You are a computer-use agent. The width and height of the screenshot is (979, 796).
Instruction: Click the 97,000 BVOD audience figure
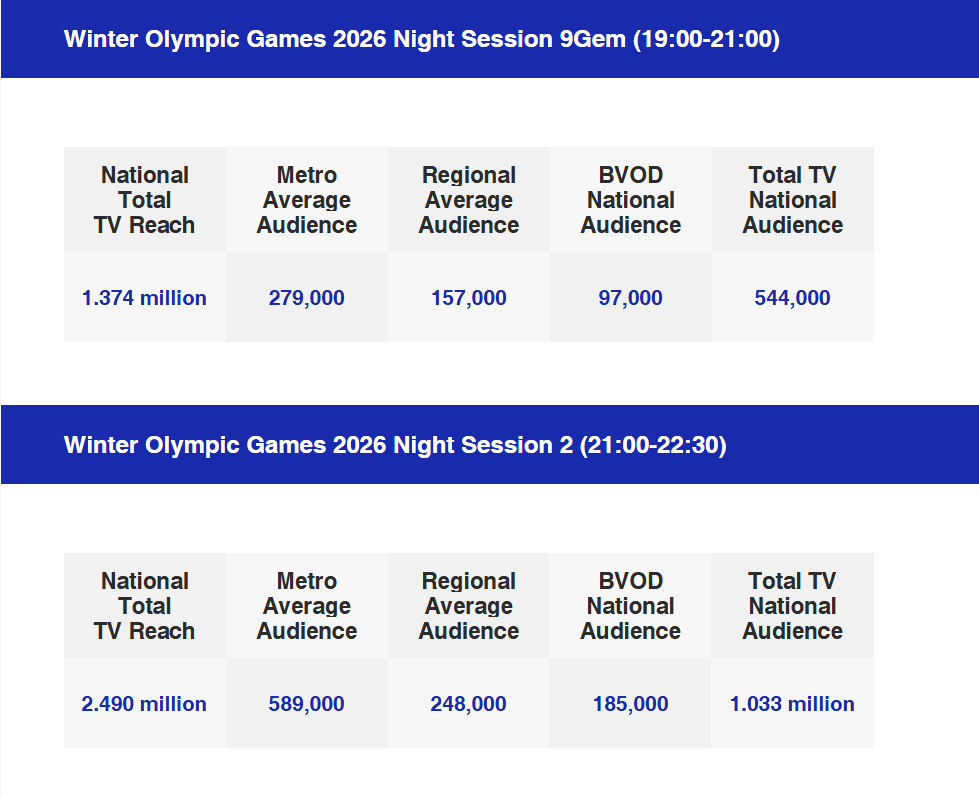click(x=630, y=298)
